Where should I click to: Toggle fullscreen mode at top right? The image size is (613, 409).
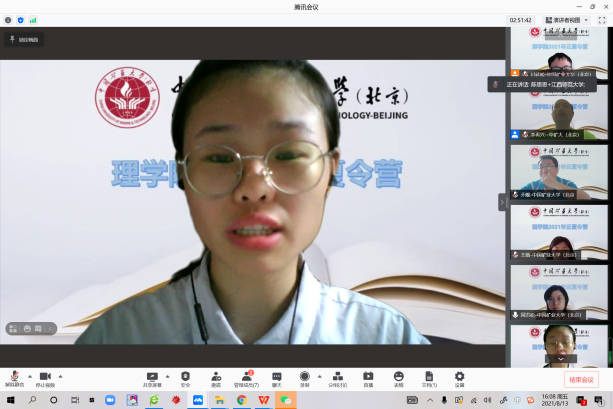point(603,19)
